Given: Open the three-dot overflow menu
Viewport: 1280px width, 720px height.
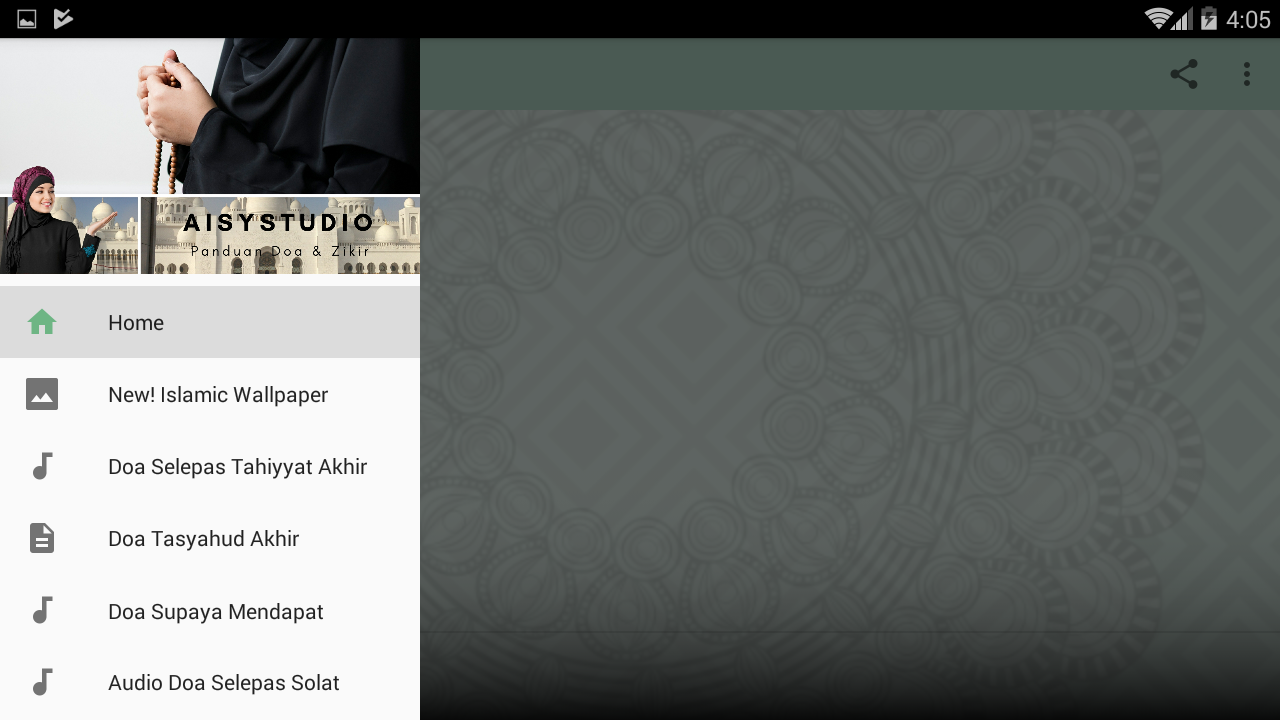Looking at the screenshot, I should point(1247,74).
